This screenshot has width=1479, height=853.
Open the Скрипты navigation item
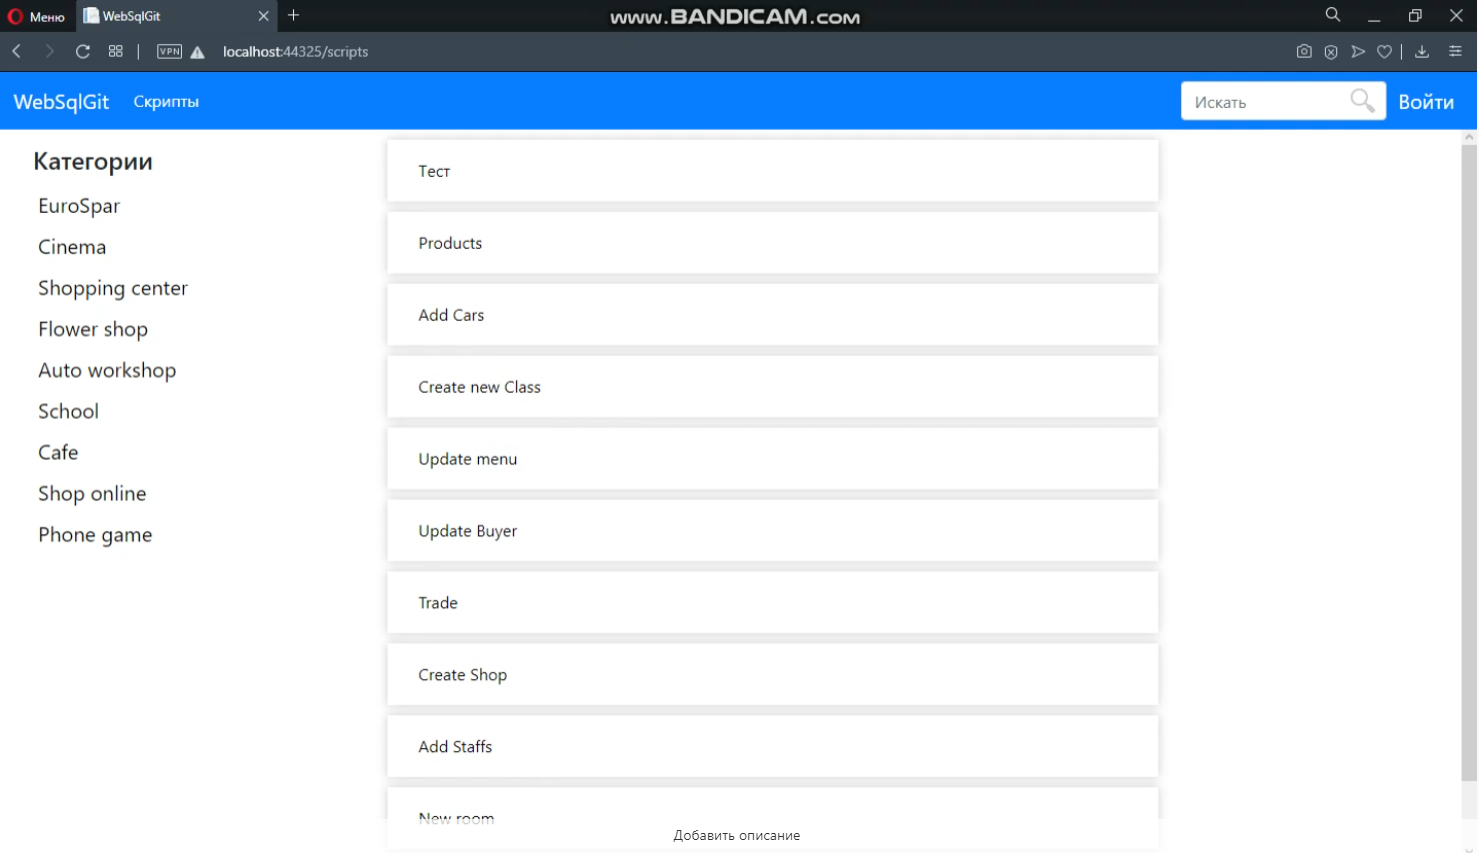pos(166,102)
